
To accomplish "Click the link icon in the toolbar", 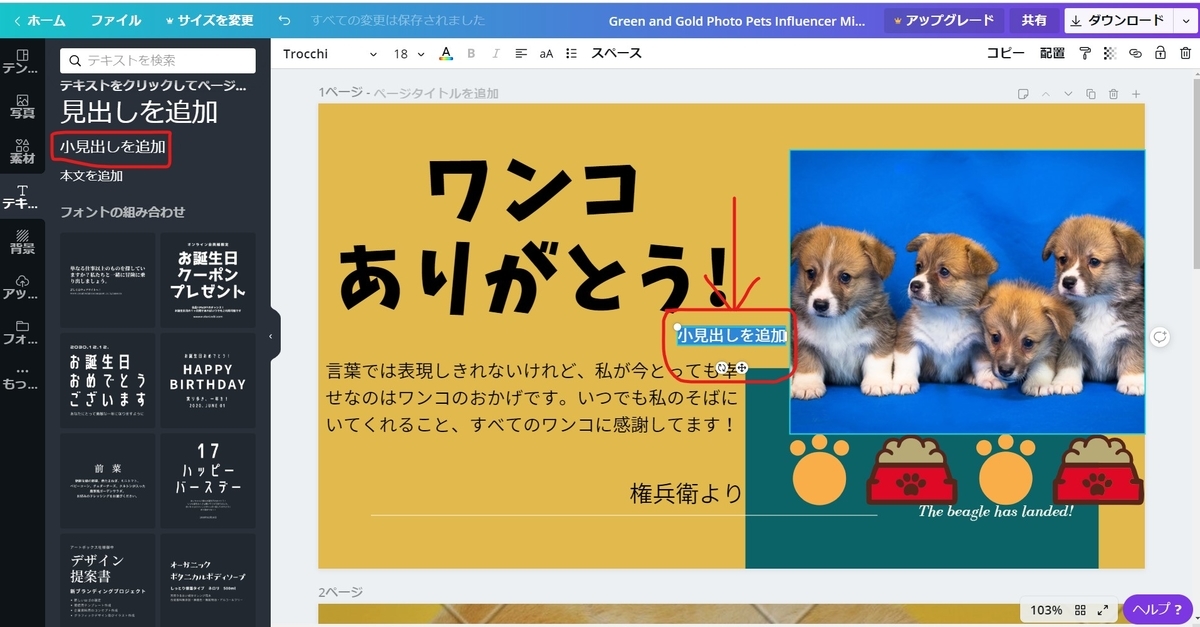I will click(1134, 53).
